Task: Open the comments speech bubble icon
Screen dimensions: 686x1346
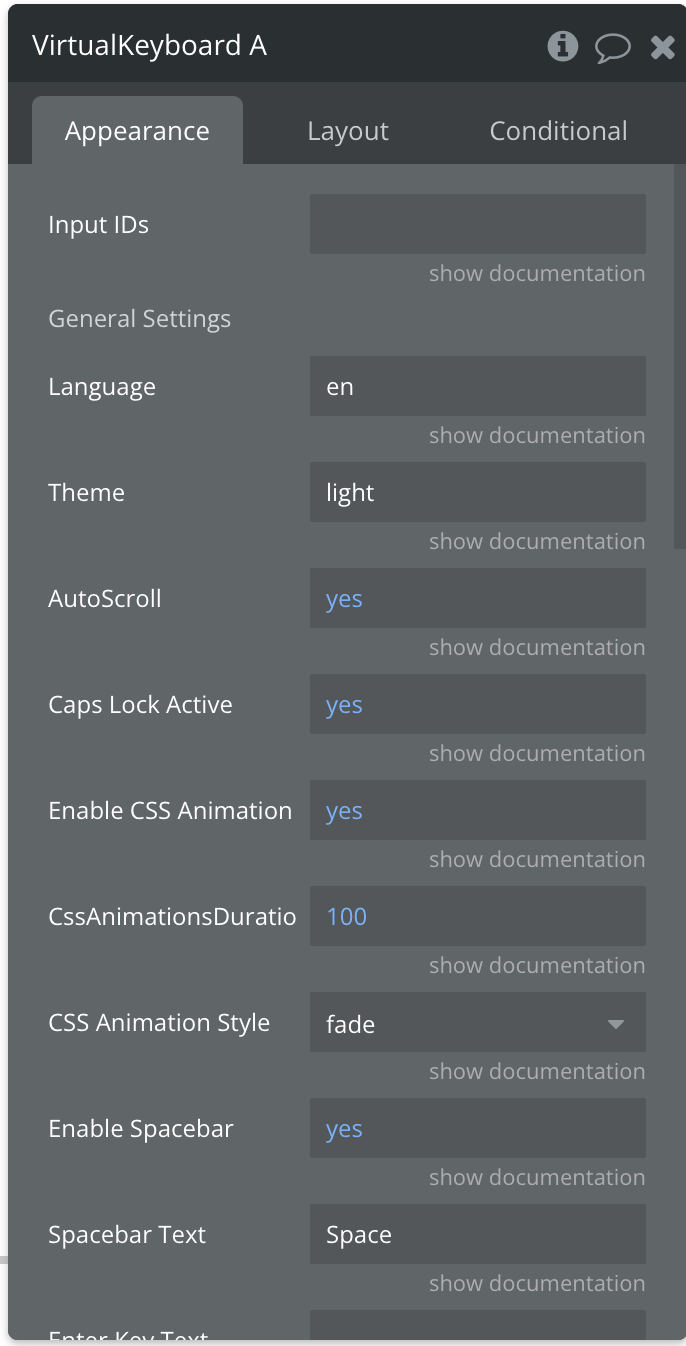Action: (612, 47)
